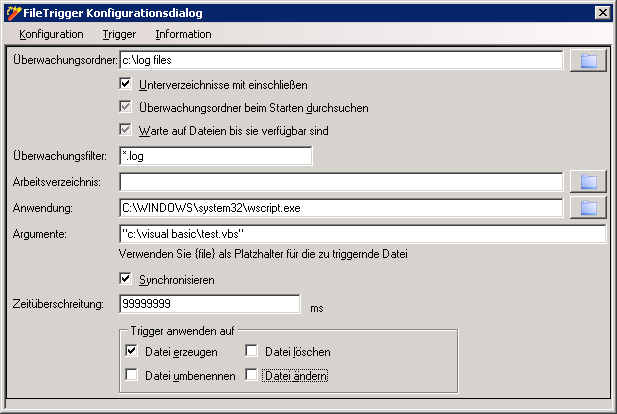Enable Datei umbenennen trigger option

click(x=132, y=375)
